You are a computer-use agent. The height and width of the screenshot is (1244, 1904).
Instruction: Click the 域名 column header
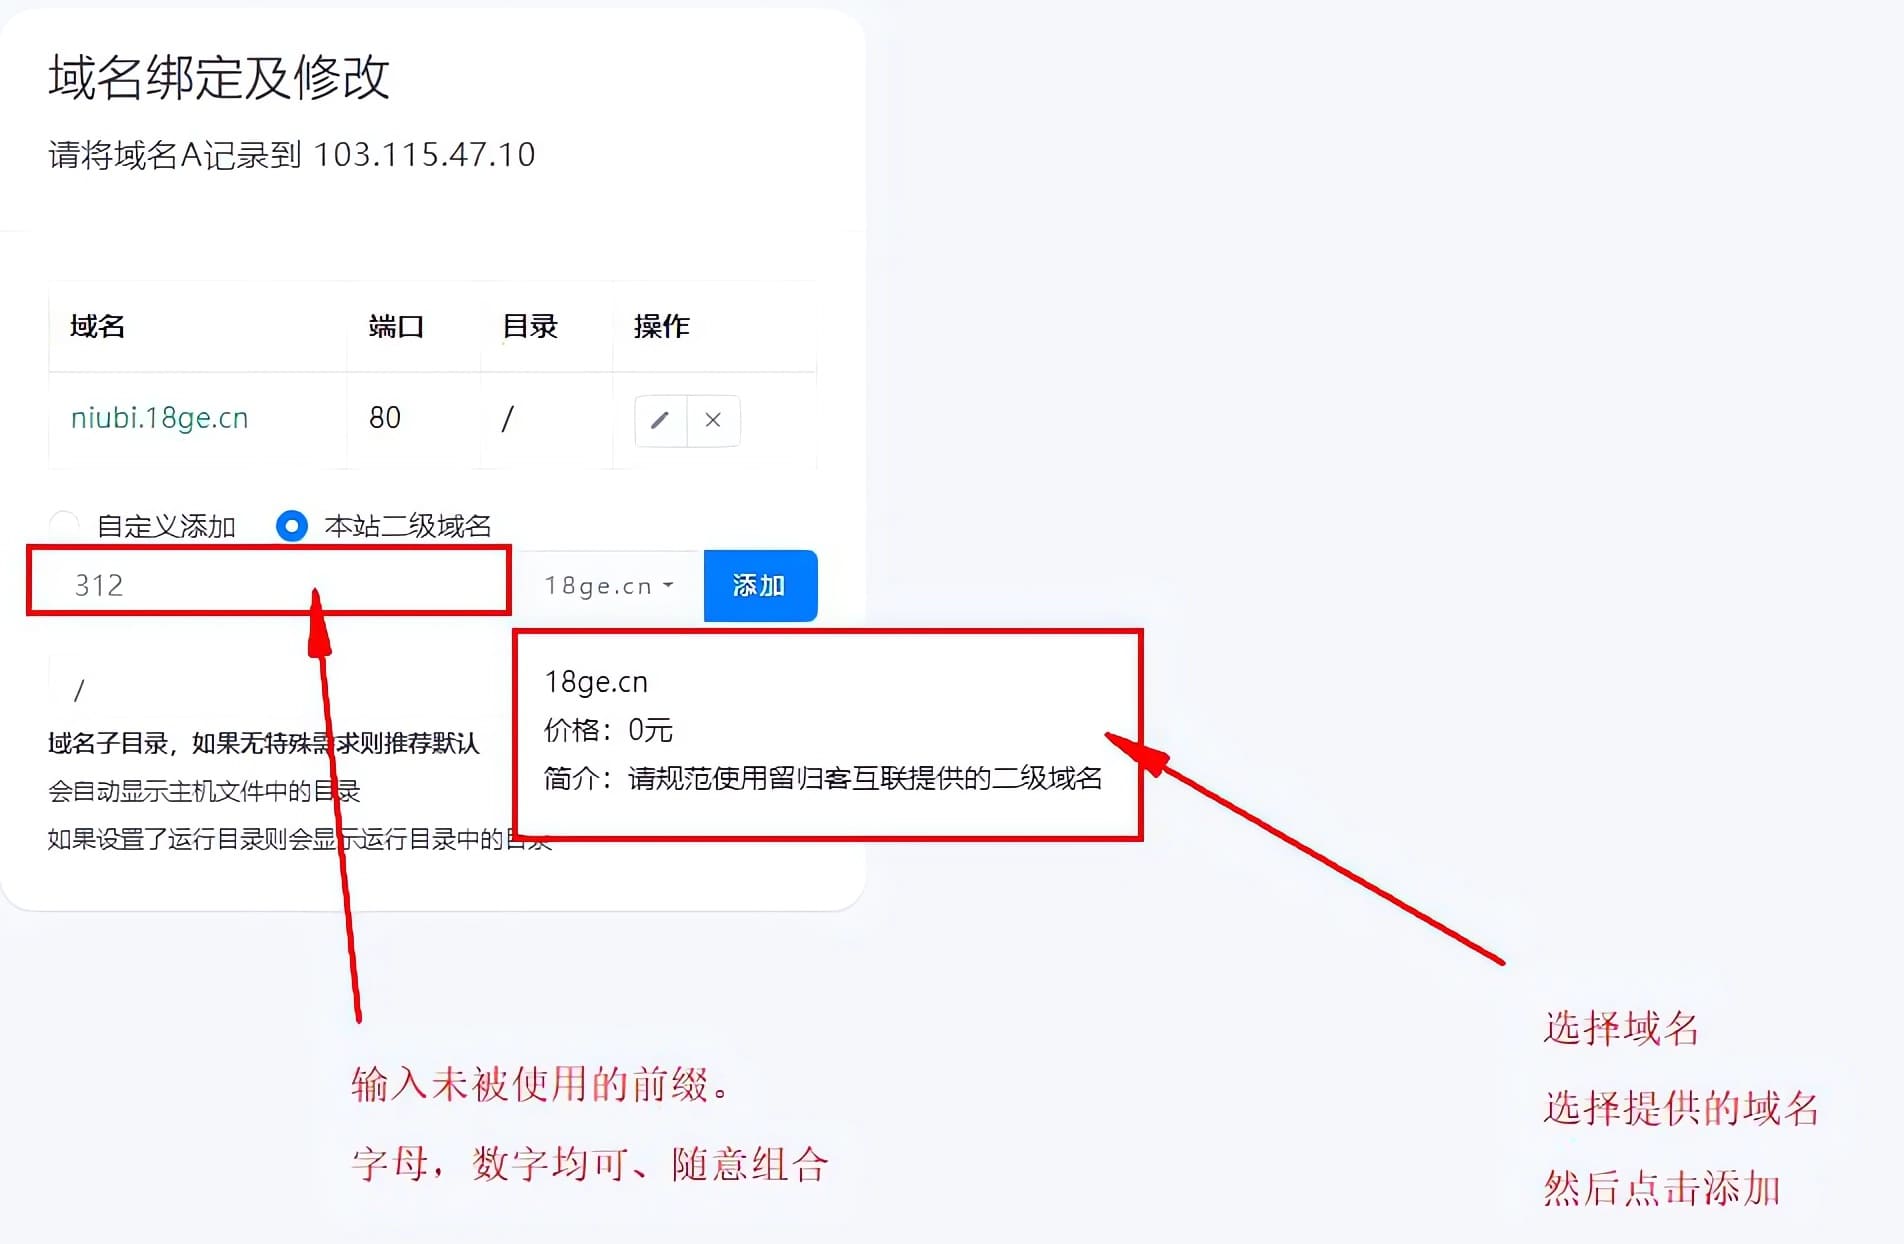pyautogui.click(x=97, y=326)
